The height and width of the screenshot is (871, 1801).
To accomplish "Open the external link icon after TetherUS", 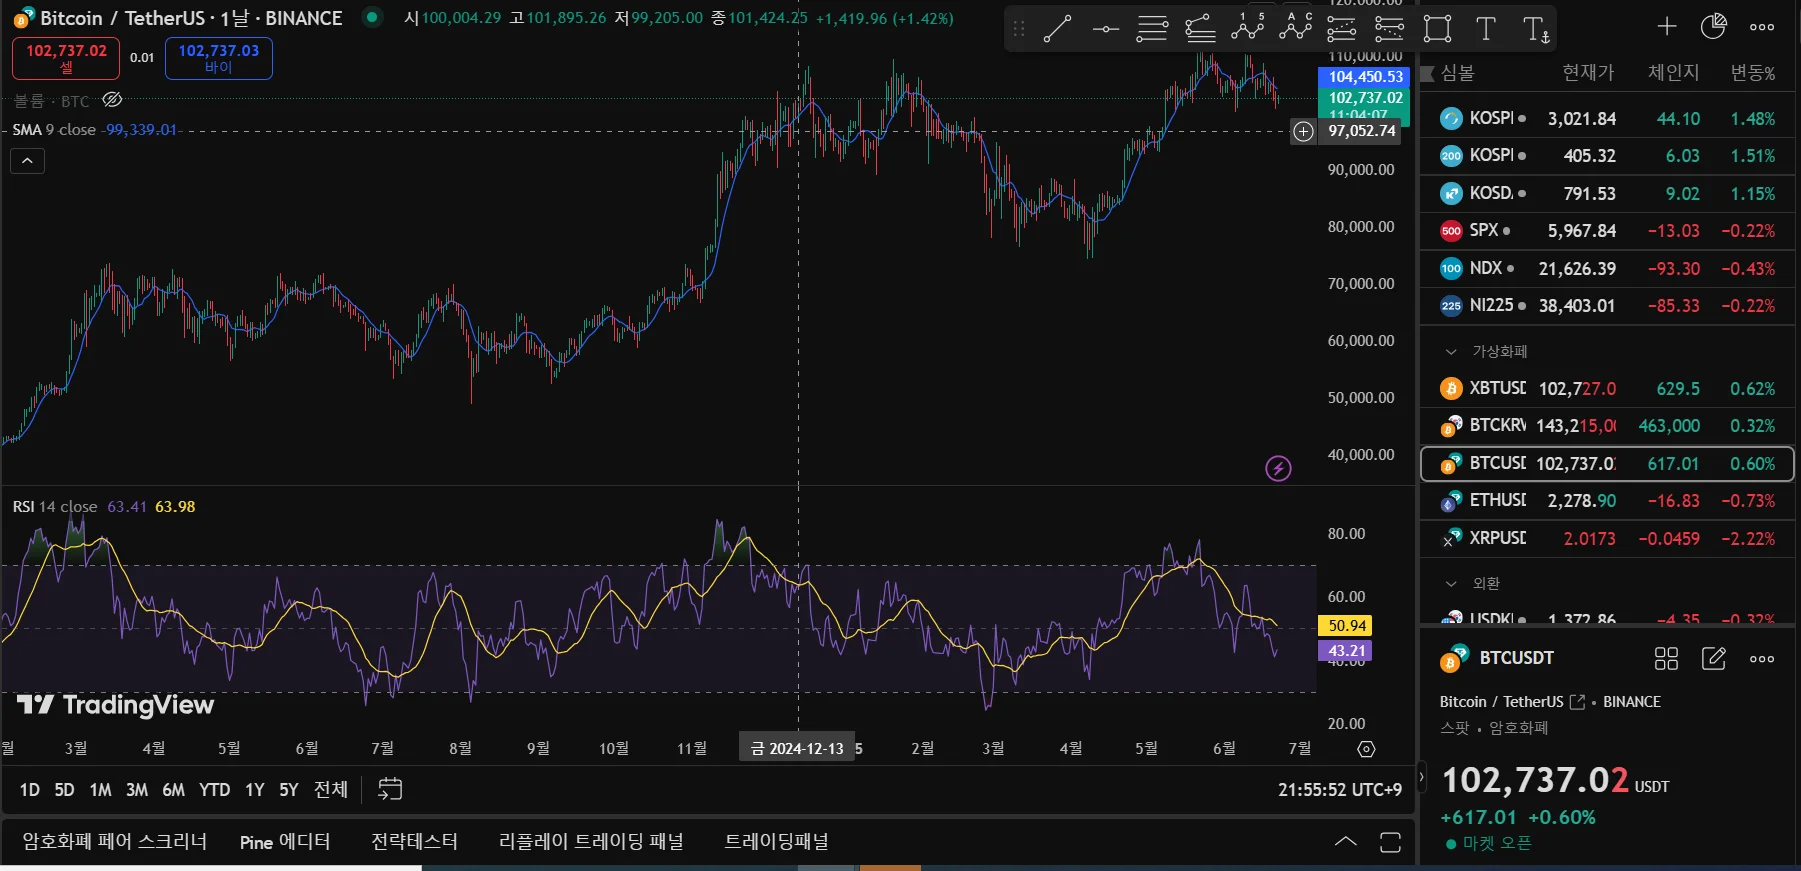I will 1577,702.
